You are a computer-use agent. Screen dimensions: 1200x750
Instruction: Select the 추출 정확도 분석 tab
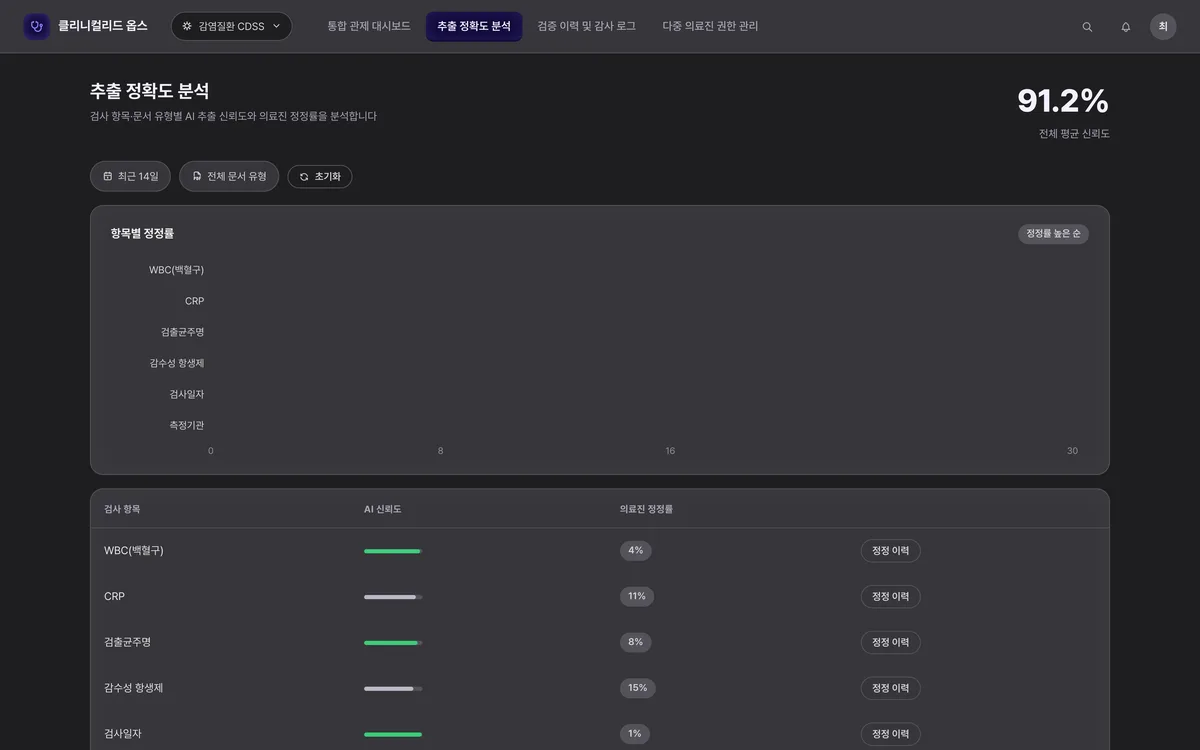tap(474, 26)
